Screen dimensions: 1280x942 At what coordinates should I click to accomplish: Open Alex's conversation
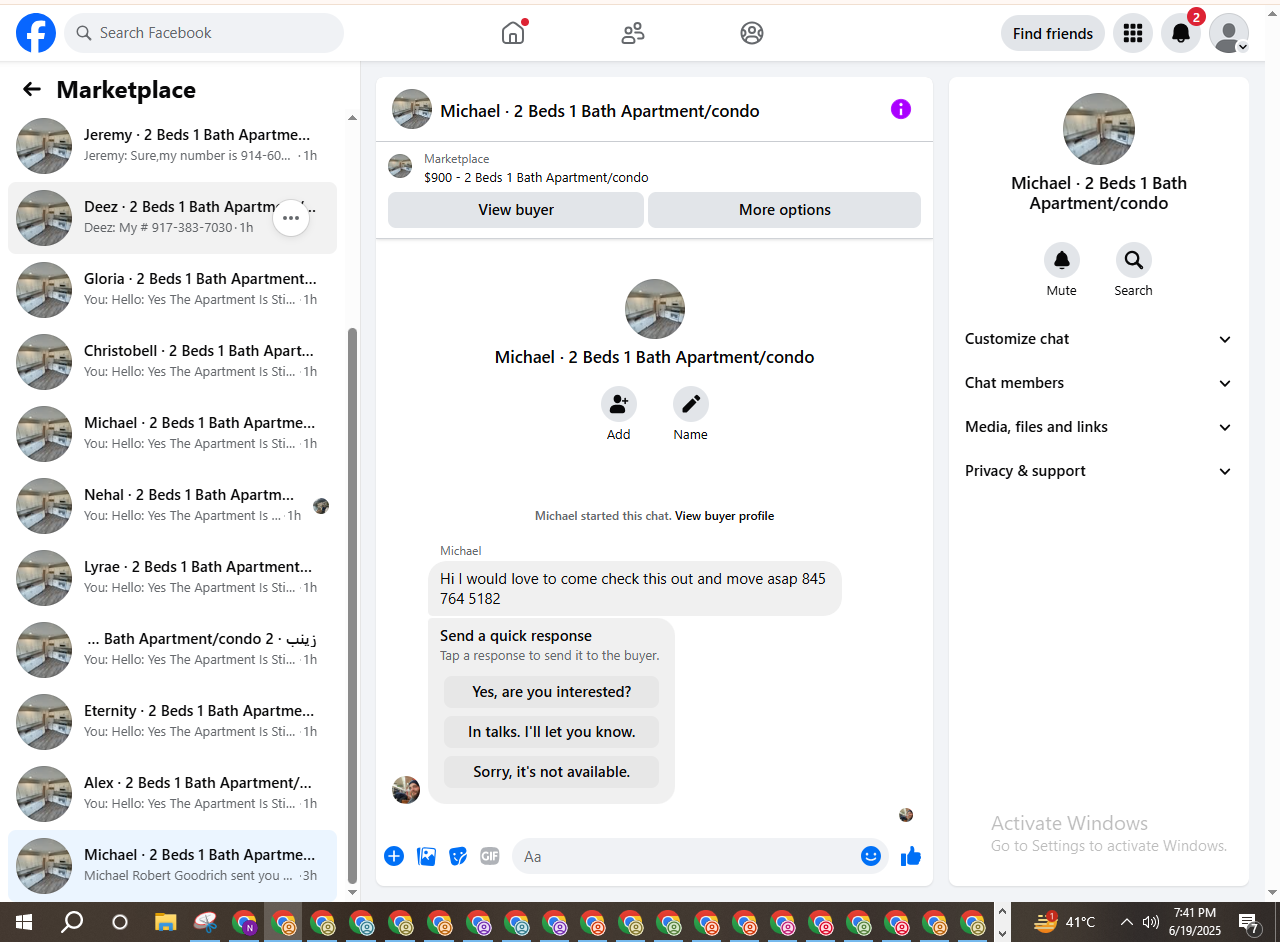coord(172,793)
